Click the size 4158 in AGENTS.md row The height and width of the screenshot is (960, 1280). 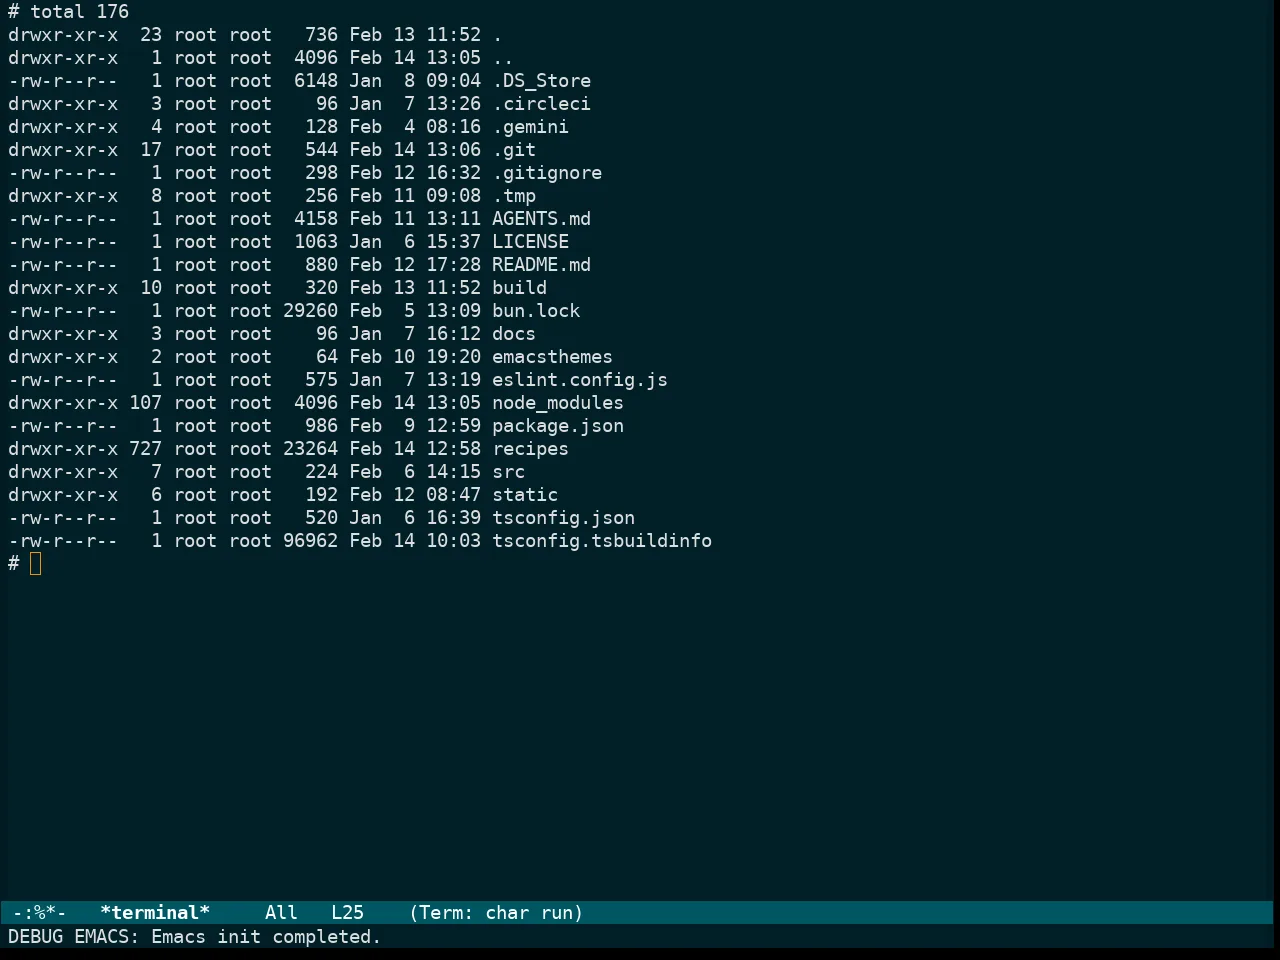pos(316,219)
